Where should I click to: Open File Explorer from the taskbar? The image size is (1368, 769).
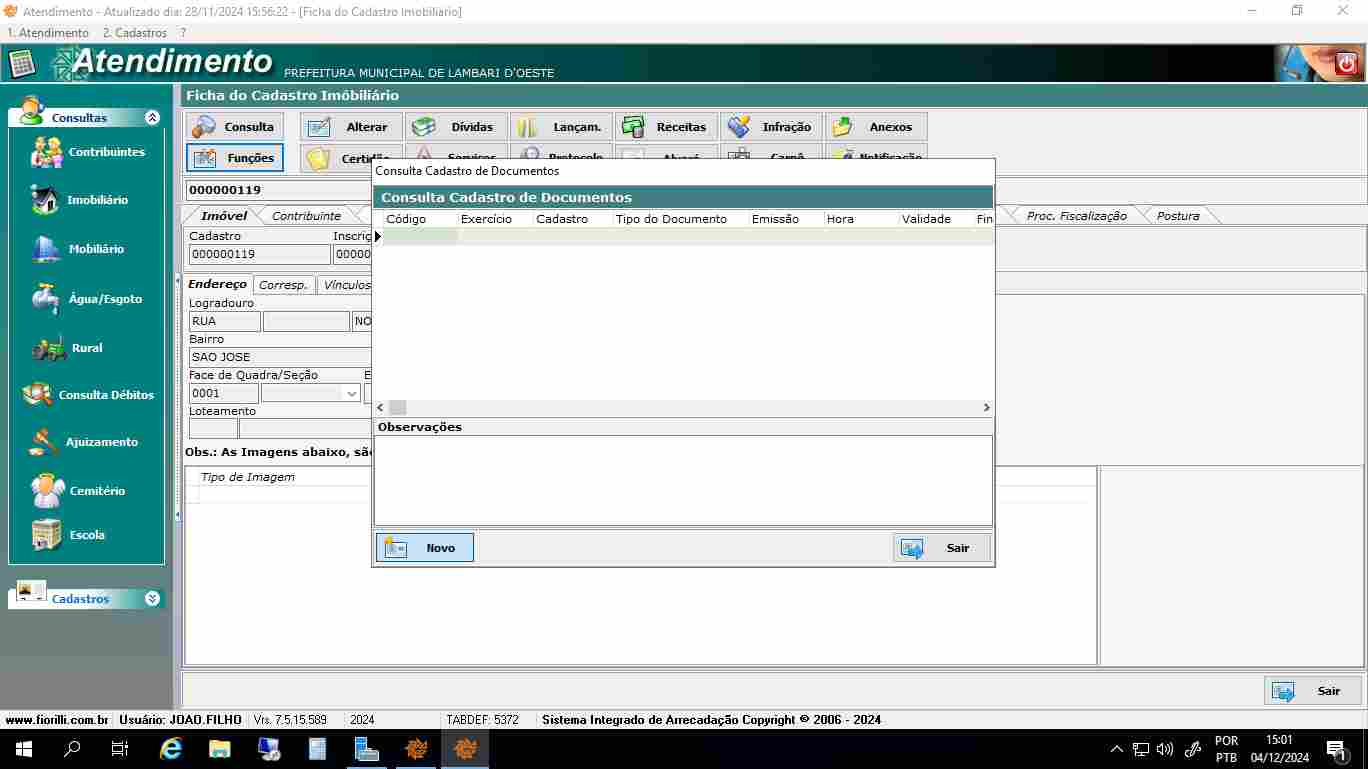220,749
